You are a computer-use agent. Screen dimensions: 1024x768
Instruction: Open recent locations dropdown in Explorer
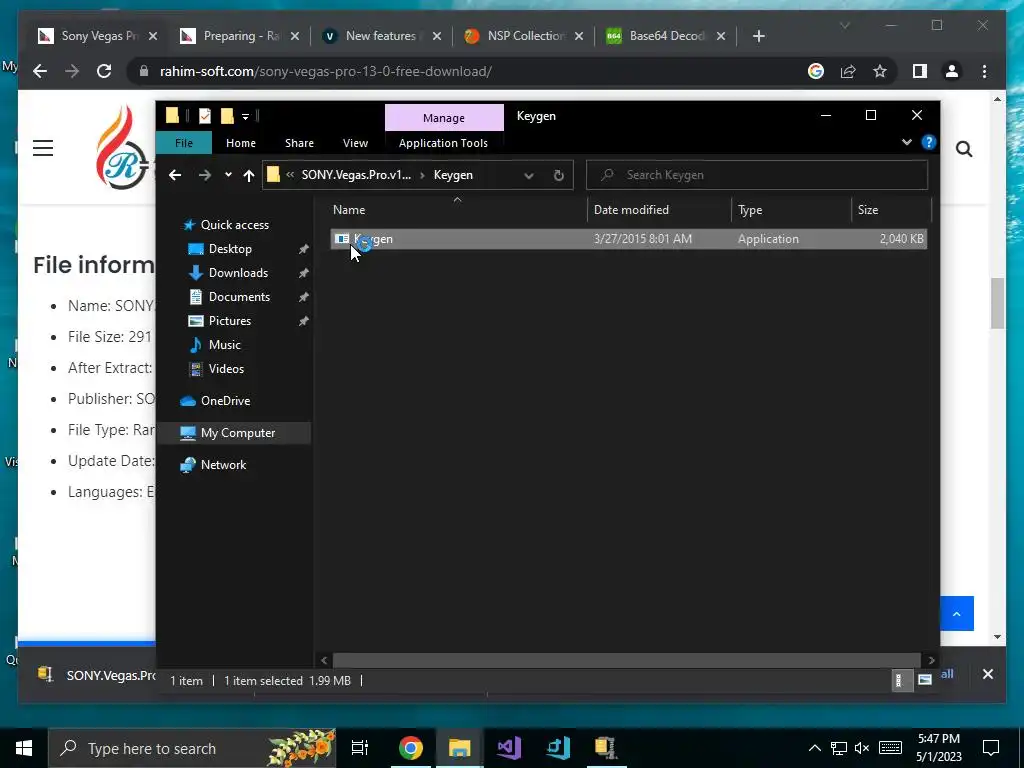coord(228,175)
